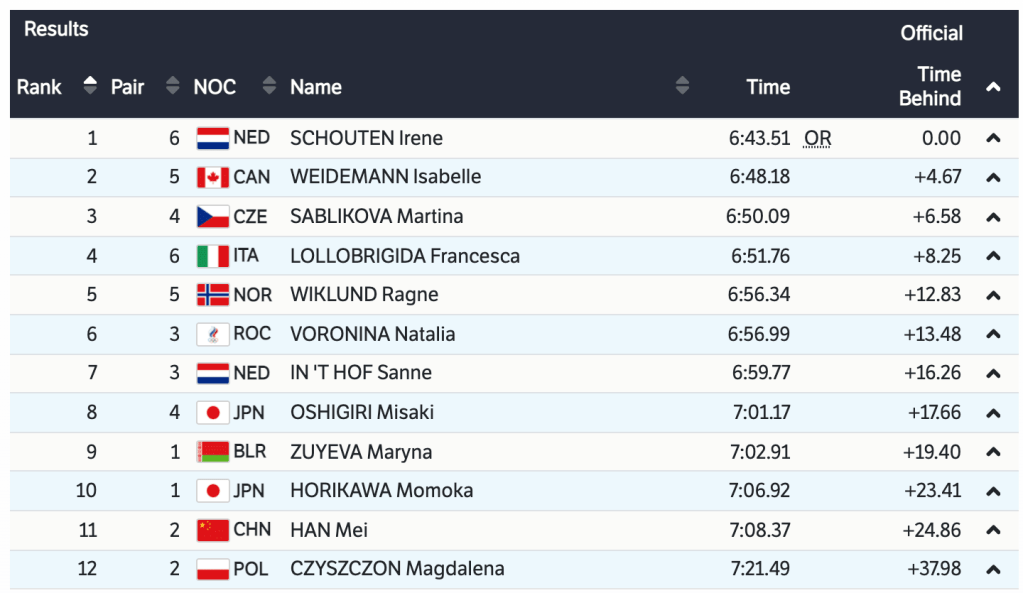This screenshot has width=1023, height=593.
Task: Click the Czech flag next to SABLIKOVA
Action: coord(213,216)
